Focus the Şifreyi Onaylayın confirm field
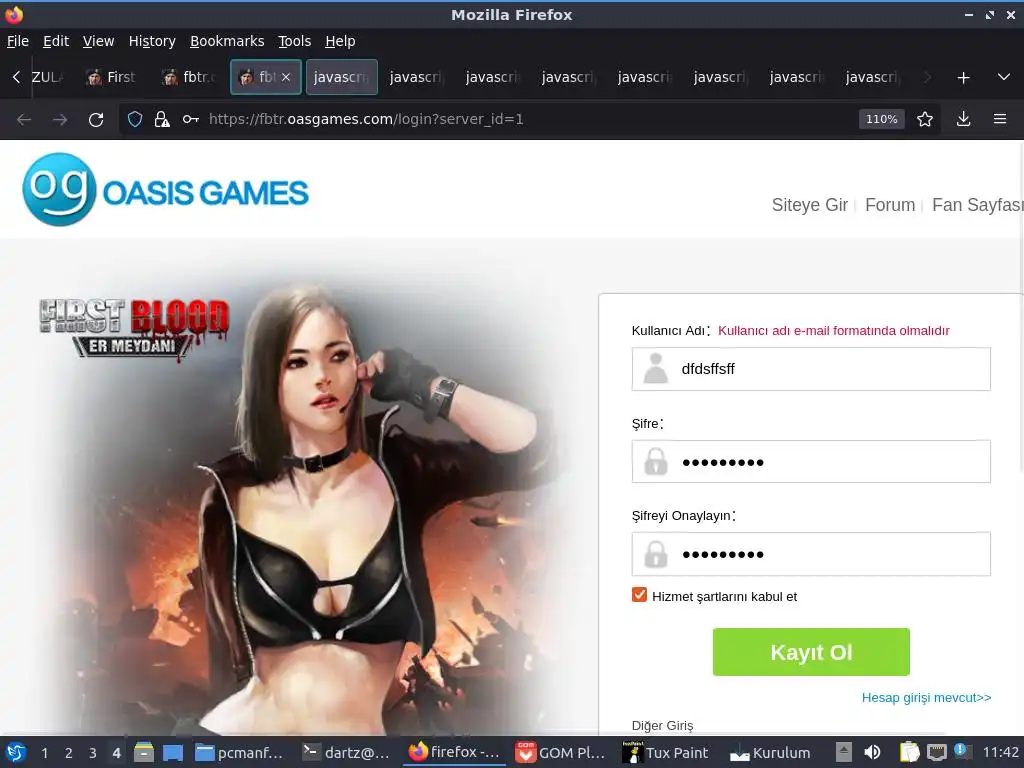 coord(810,554)
